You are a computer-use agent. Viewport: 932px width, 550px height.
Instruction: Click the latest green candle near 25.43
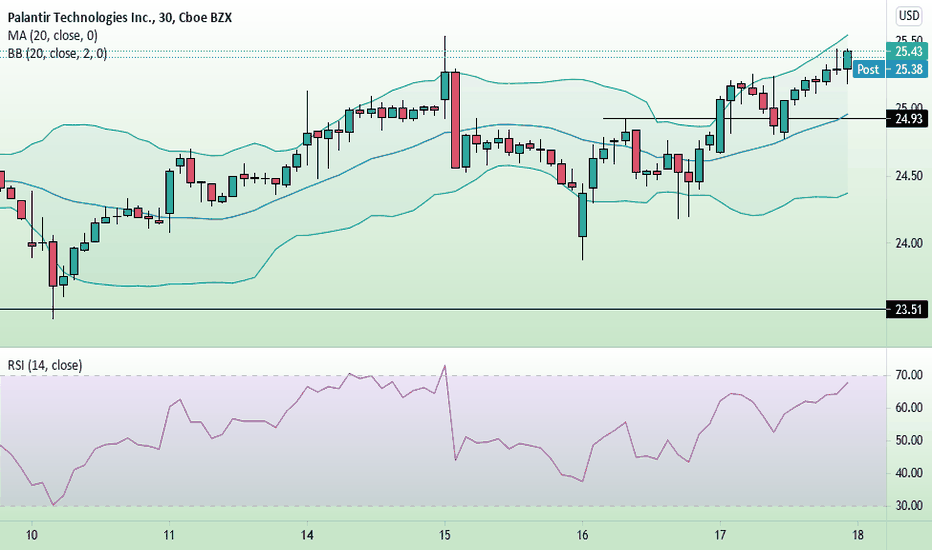click(847, 60)
